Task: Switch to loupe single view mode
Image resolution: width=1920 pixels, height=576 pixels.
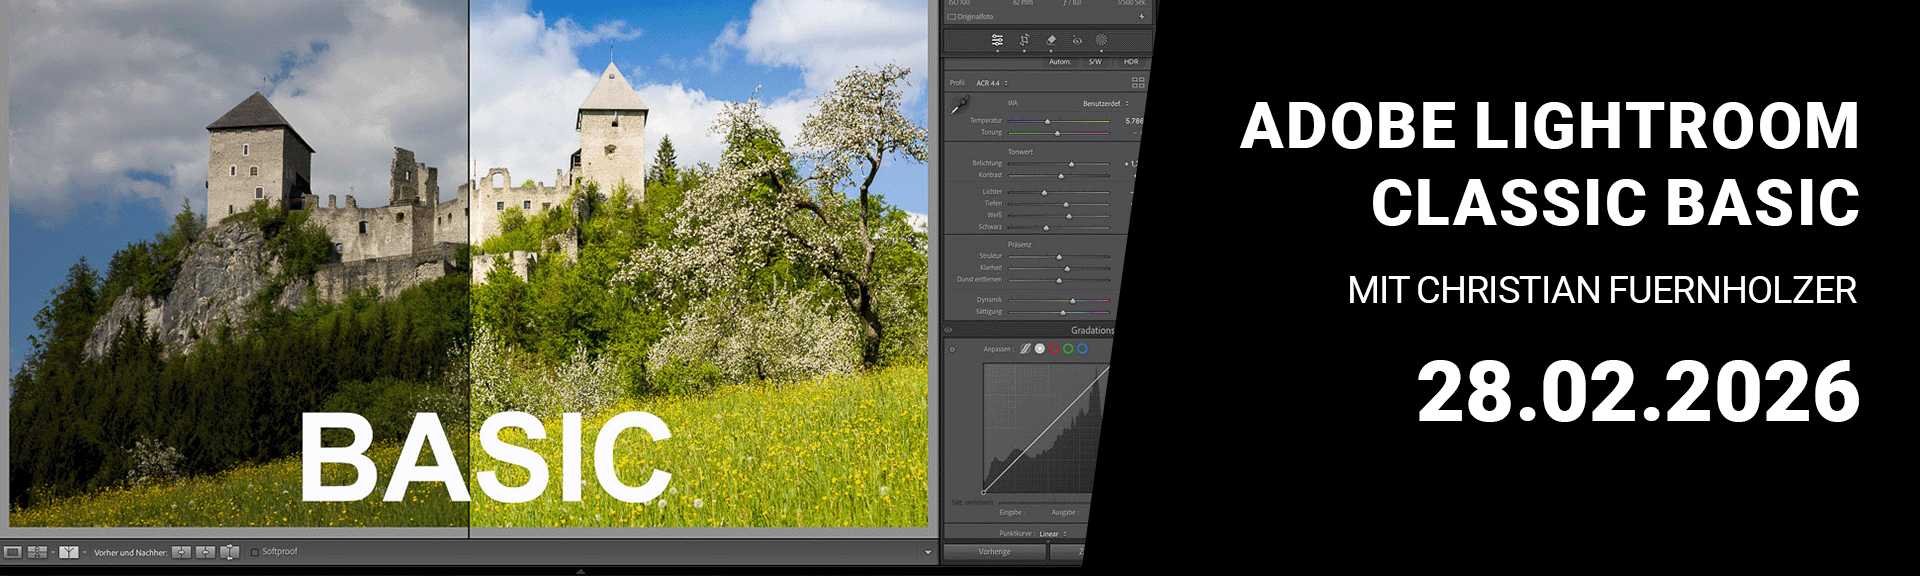Action: (13, 552)
